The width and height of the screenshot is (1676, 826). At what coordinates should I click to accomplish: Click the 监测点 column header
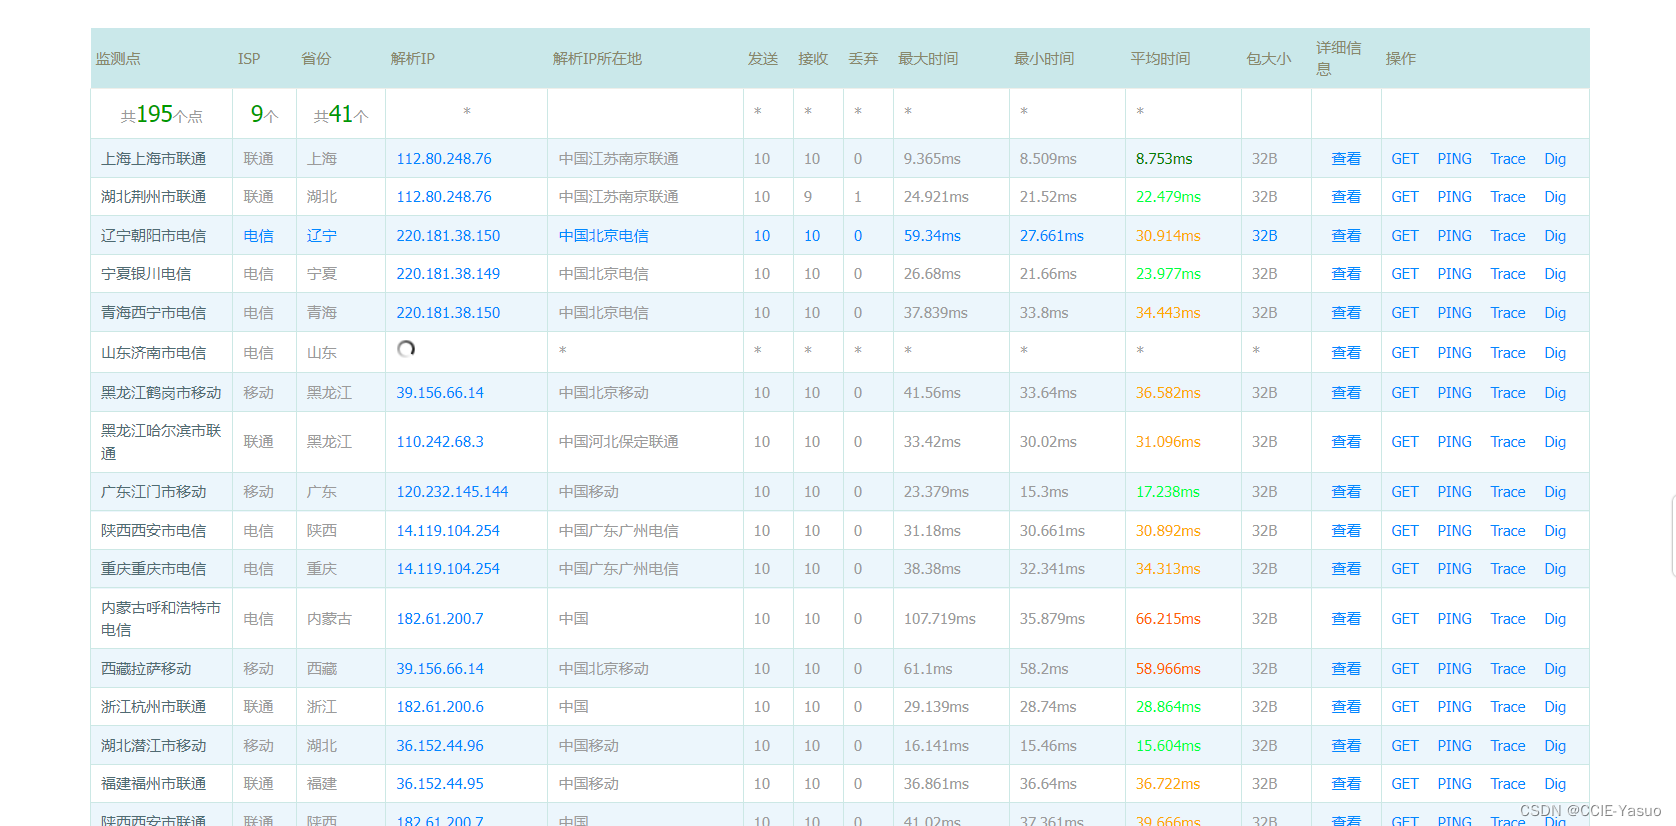coord(118,59)
